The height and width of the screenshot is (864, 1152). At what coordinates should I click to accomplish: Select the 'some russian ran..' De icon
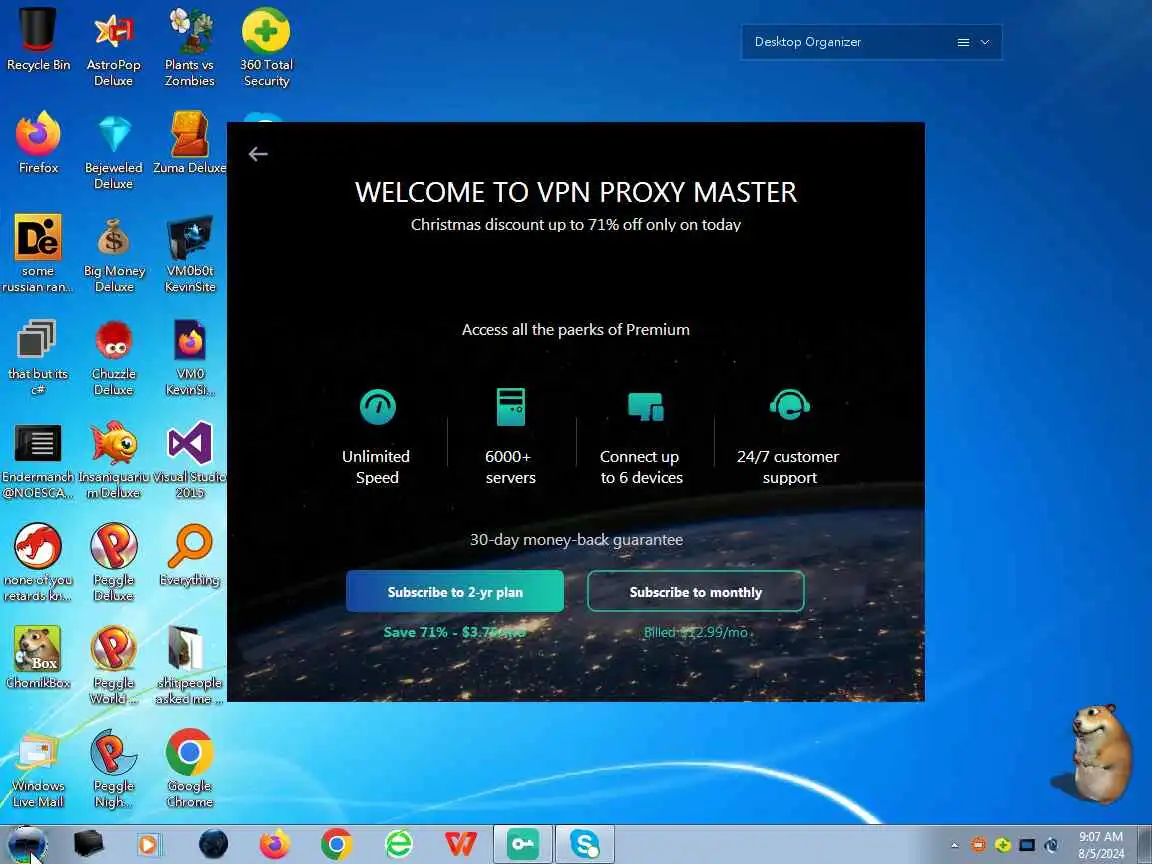(38, 253)
